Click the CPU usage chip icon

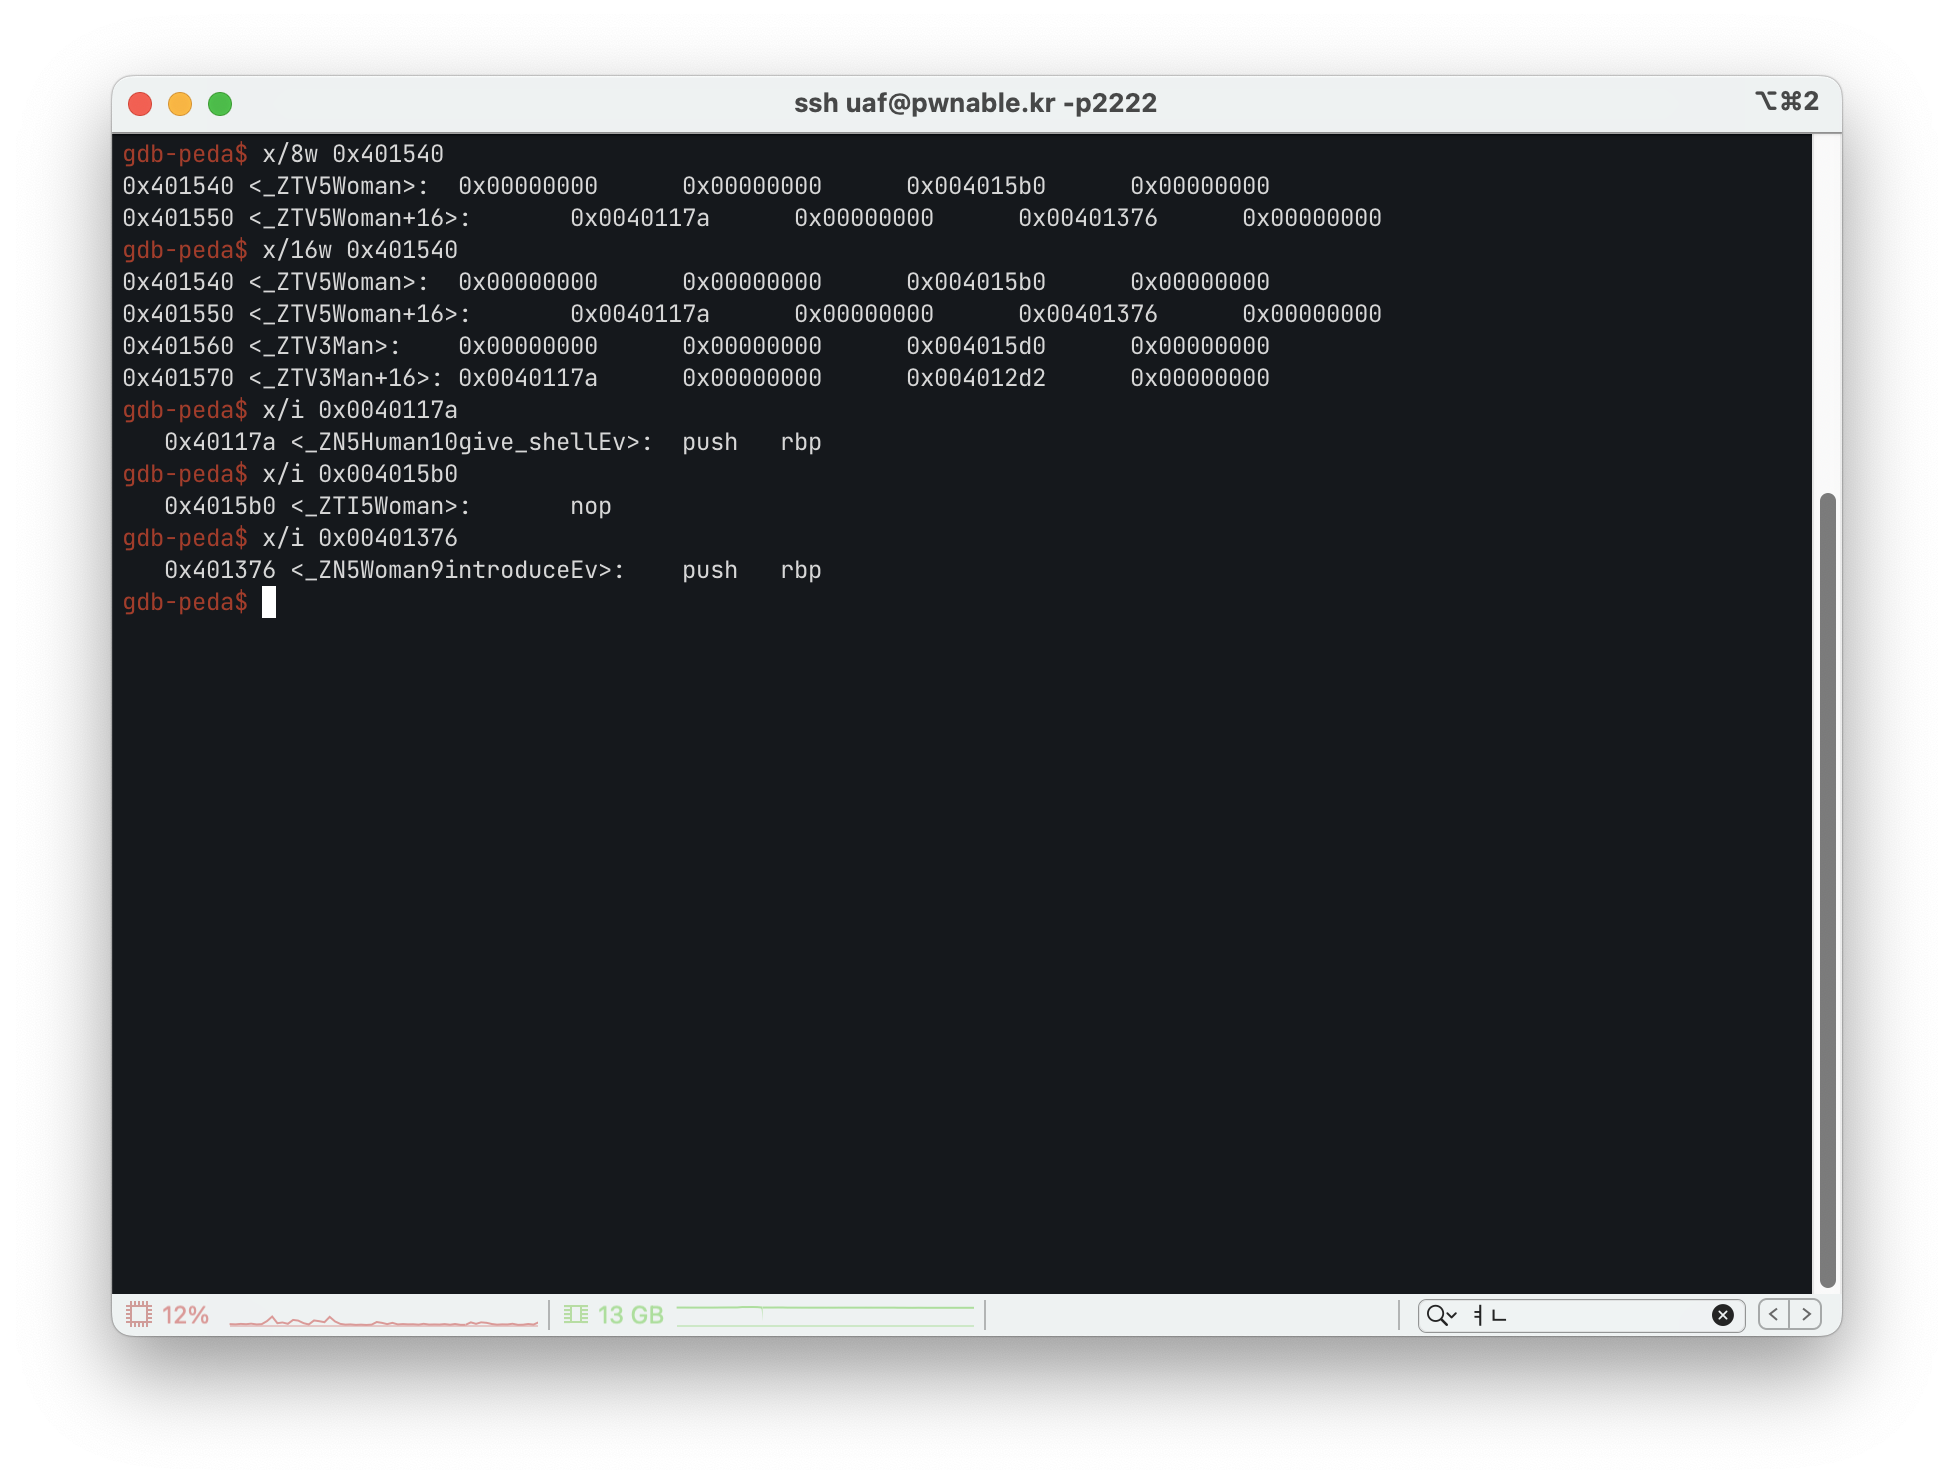[x=139, y=1314]
